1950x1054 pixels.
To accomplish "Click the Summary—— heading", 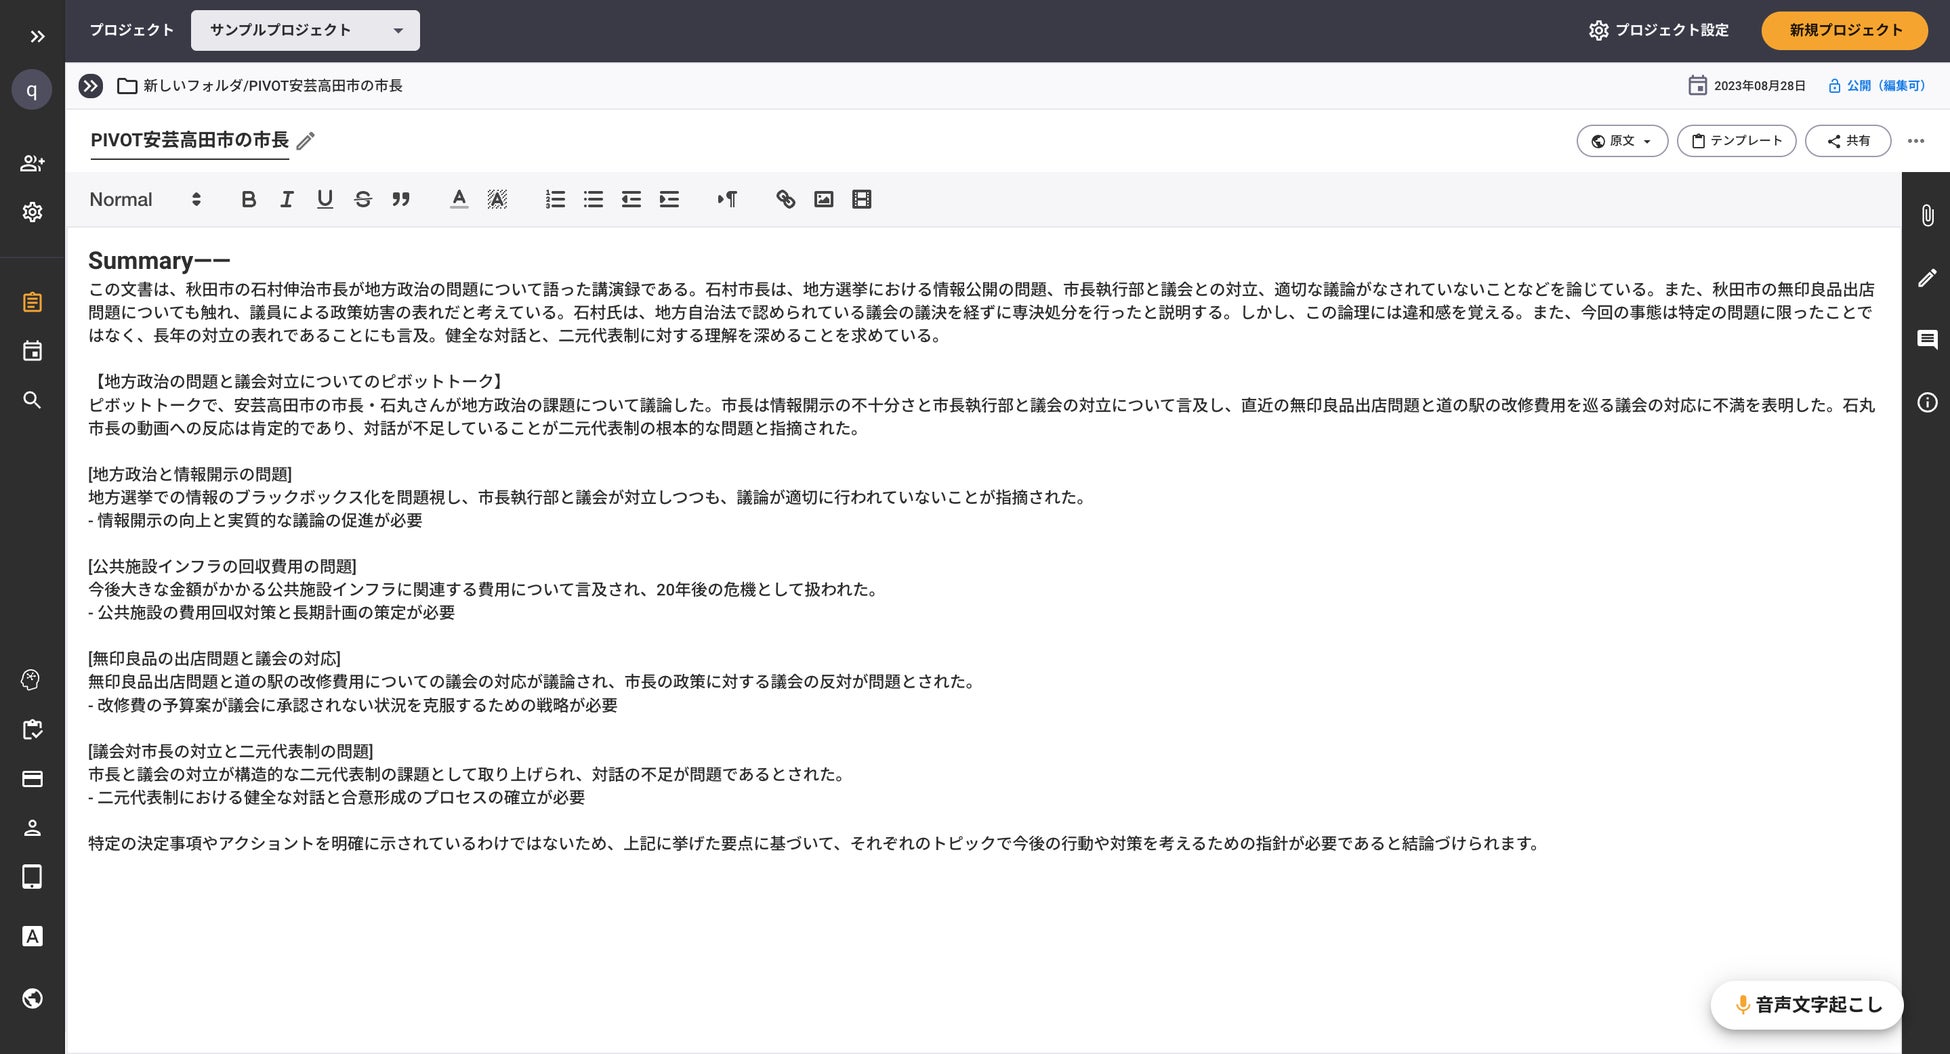I will (159, 261).
